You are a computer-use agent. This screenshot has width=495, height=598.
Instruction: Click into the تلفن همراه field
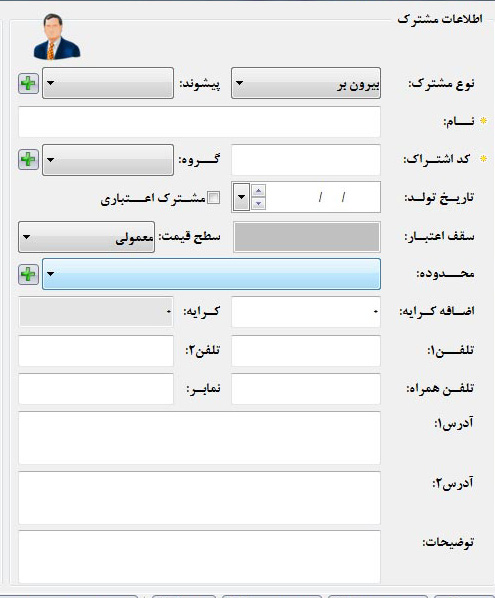click(x=306, y=389)
